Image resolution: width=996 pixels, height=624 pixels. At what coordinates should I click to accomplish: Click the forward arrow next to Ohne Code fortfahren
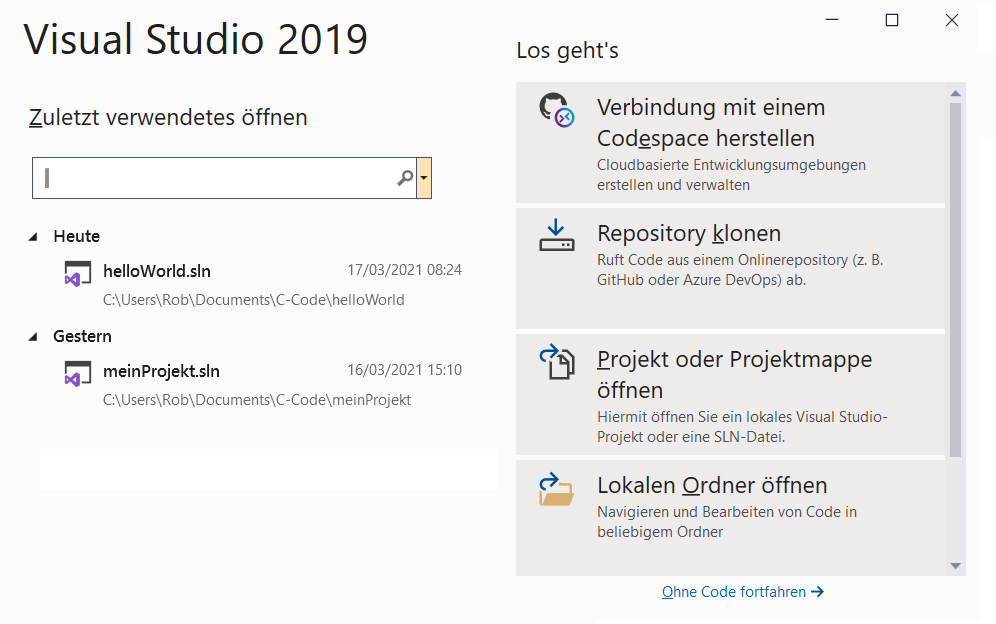point(819,591)
